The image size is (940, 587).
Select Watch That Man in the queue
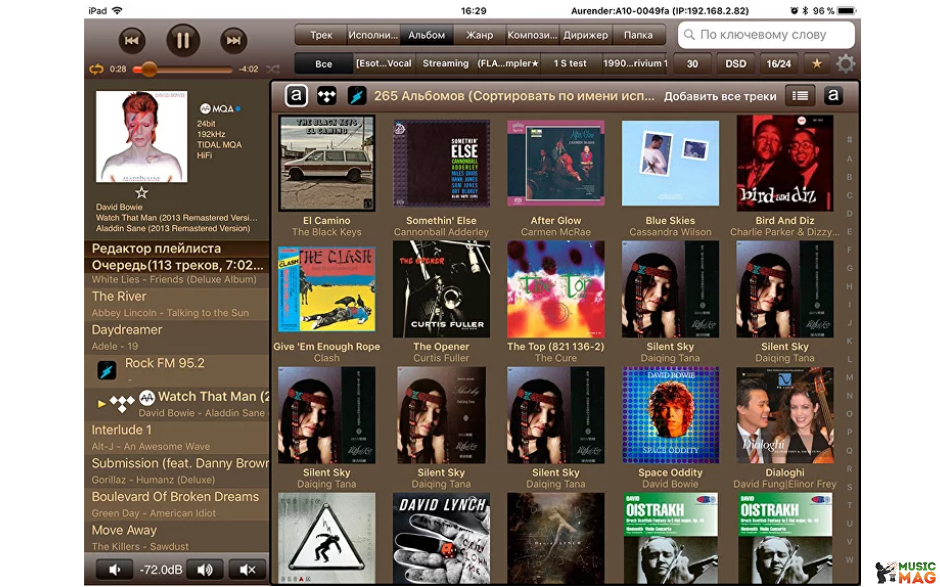(177, 404)
